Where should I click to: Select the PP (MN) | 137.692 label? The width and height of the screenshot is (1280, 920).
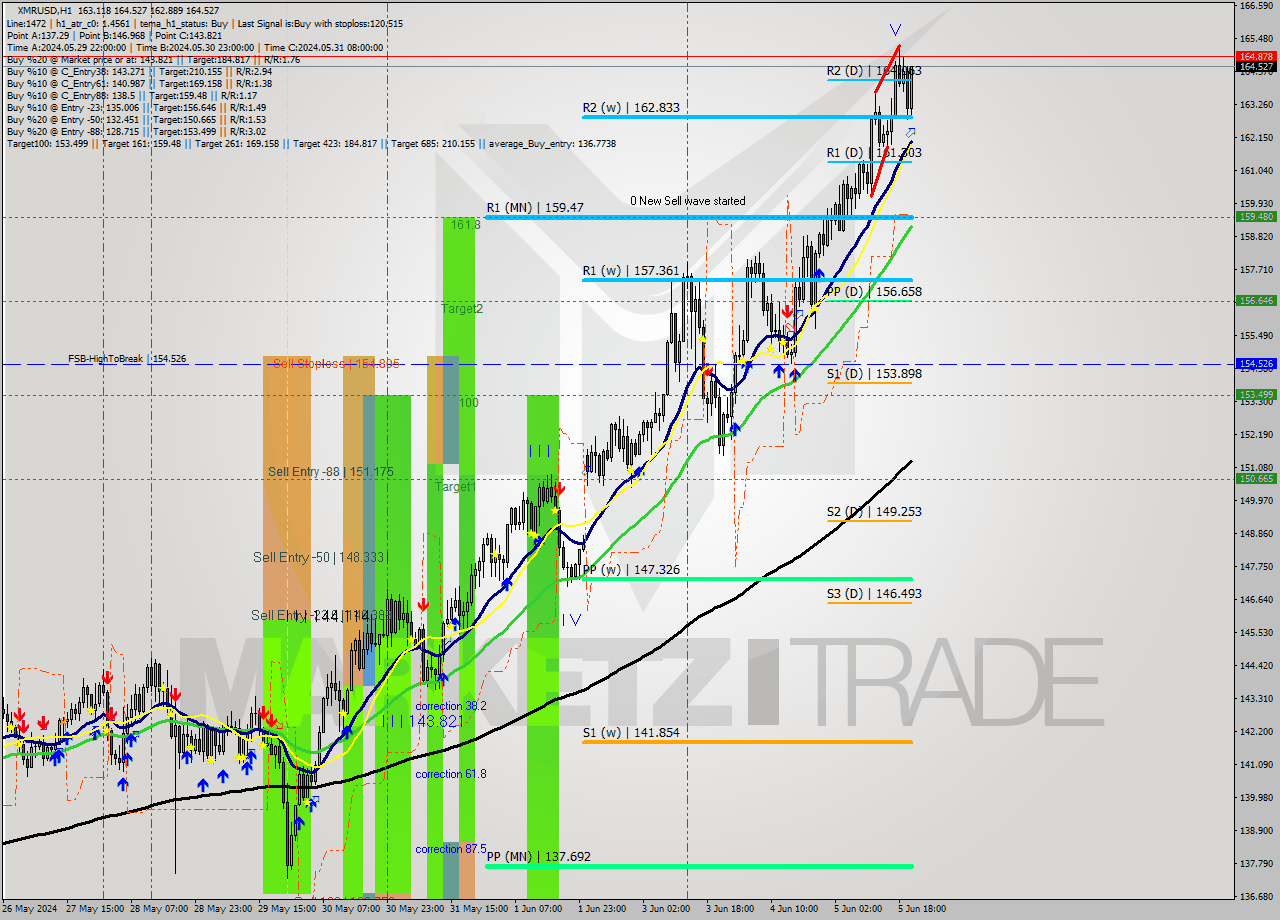click(x=539, y=857)
